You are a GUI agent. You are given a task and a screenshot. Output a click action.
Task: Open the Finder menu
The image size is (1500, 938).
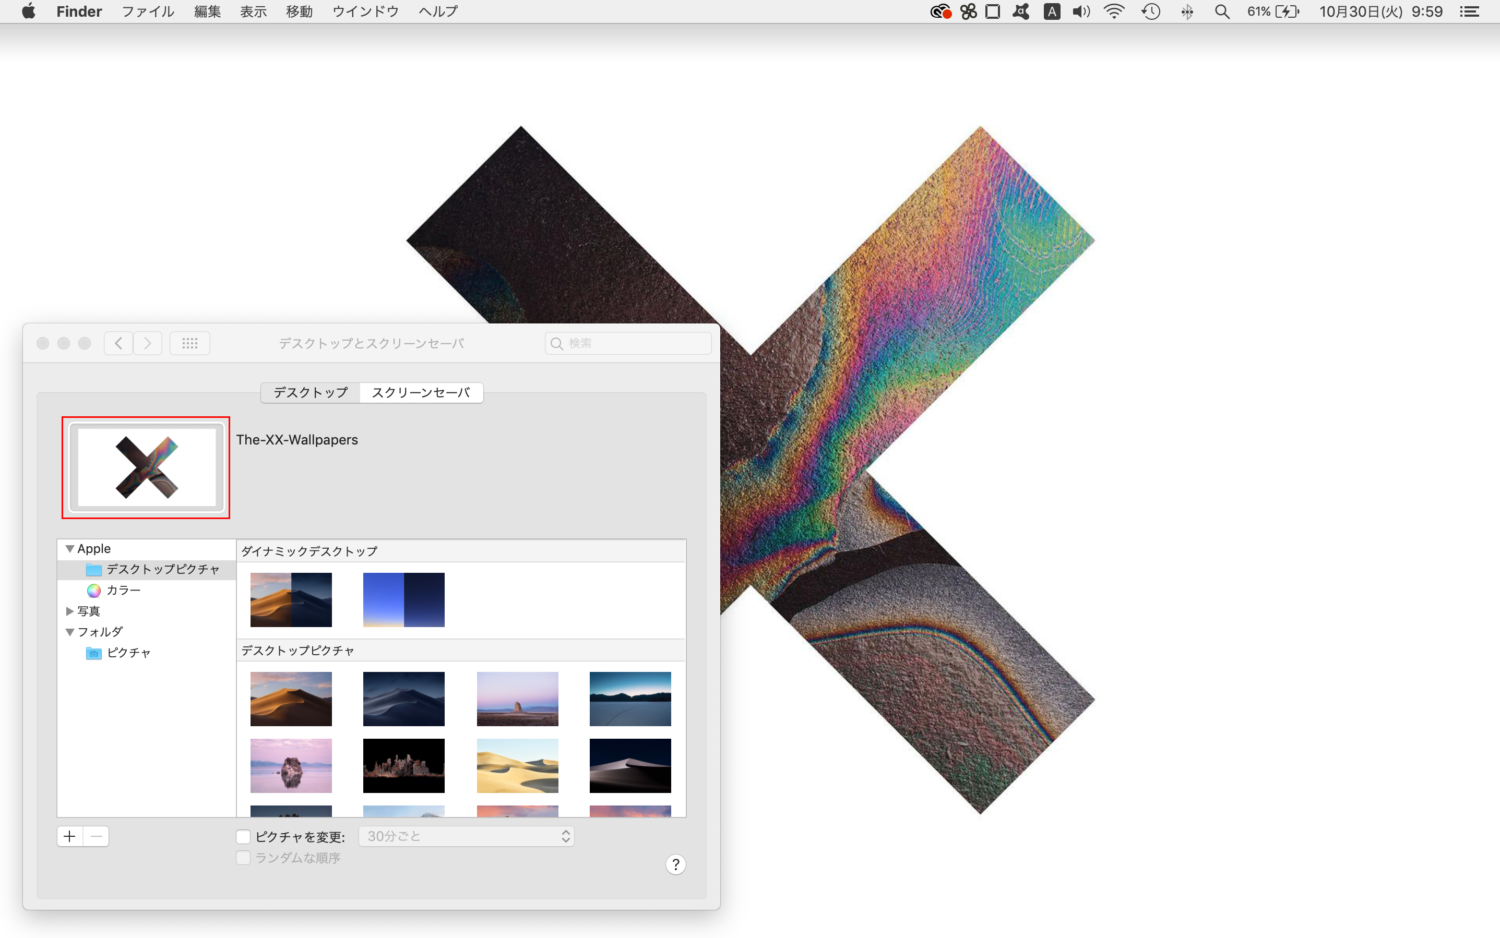pyautogui.click(x=79, y=12)
